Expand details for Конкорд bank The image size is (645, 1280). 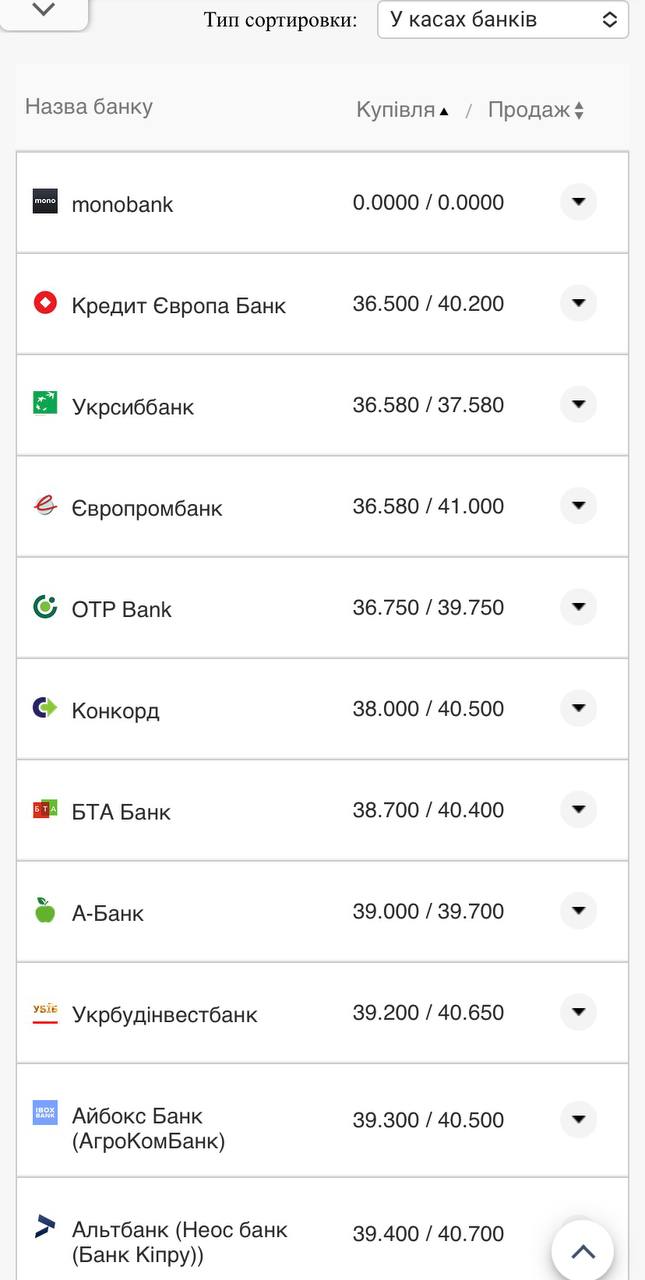(578, 709)
